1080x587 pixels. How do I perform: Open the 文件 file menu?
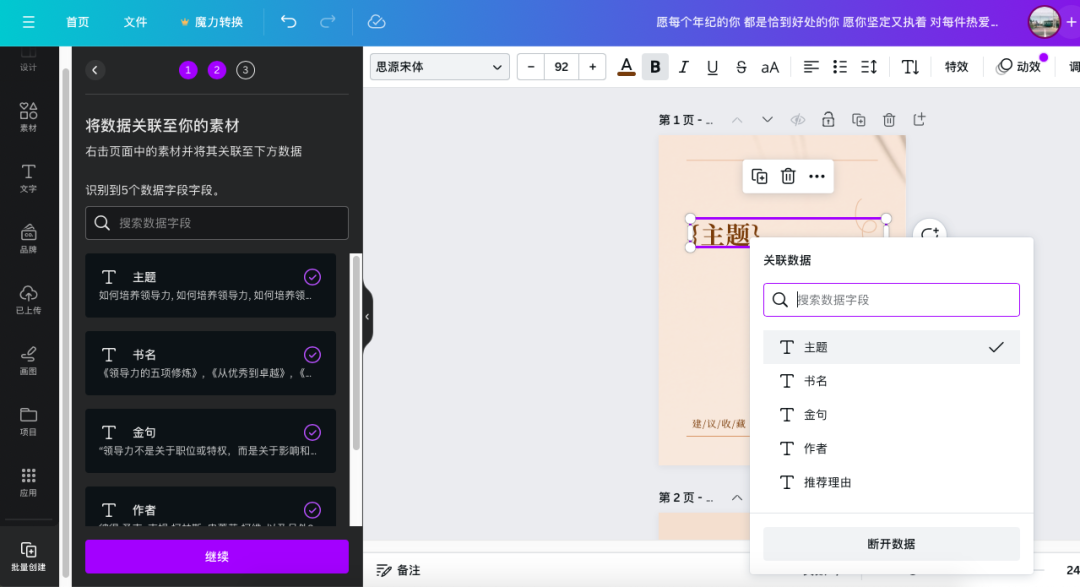point(135,22)
